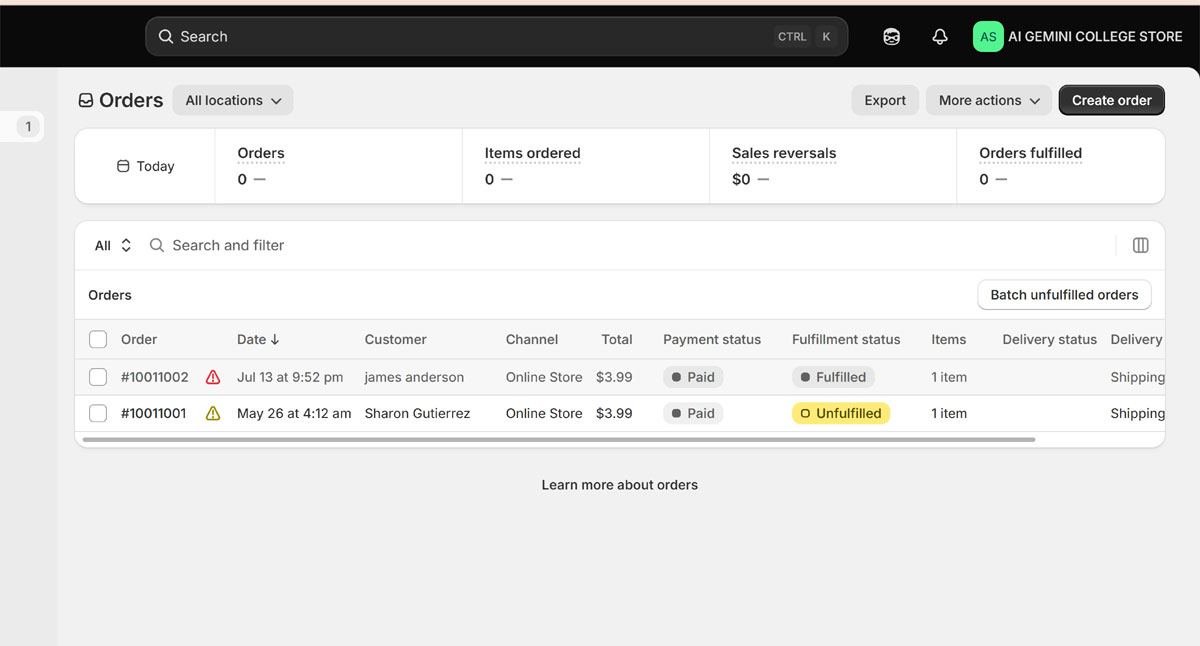Focus the top Search bar
The height and width of the screenshot is (646, 1200).
[x=497, y=36]
